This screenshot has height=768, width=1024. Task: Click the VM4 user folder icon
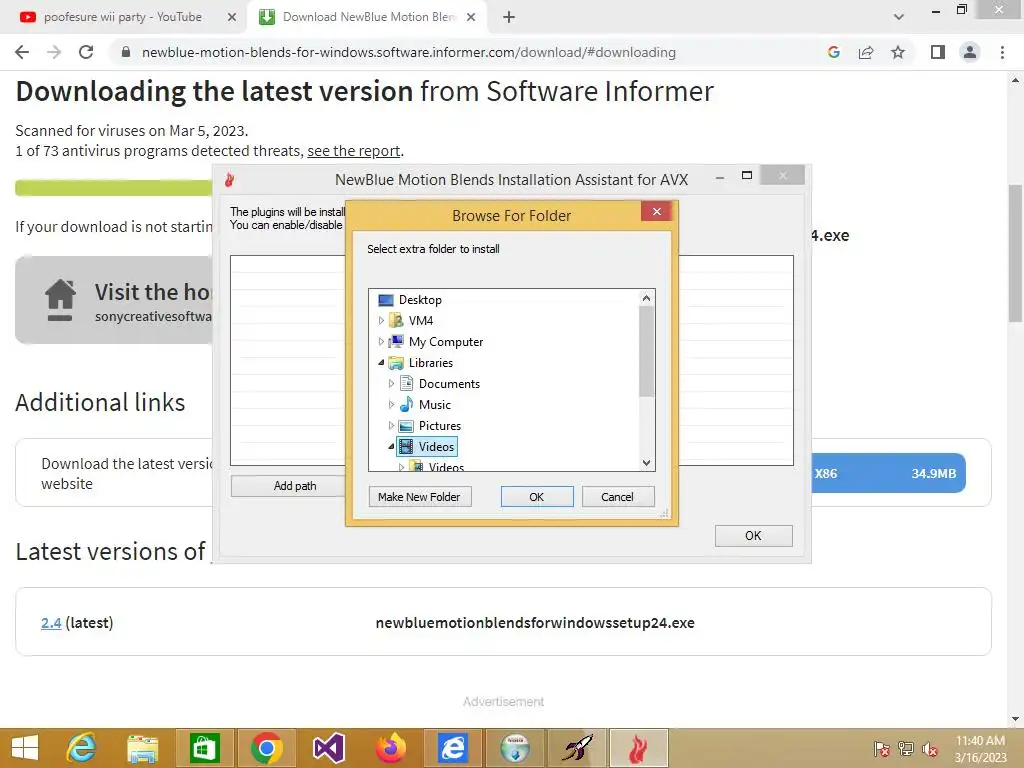(396, 321)
